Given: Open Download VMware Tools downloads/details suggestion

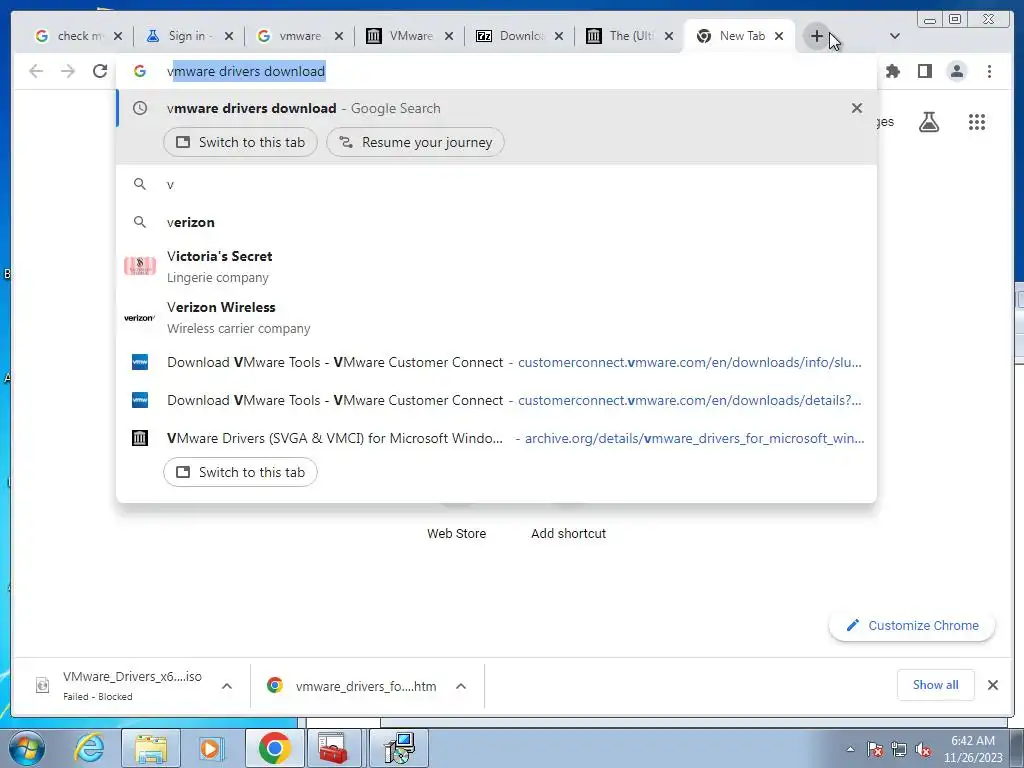Looking at the screenshot, I should 496,400.
